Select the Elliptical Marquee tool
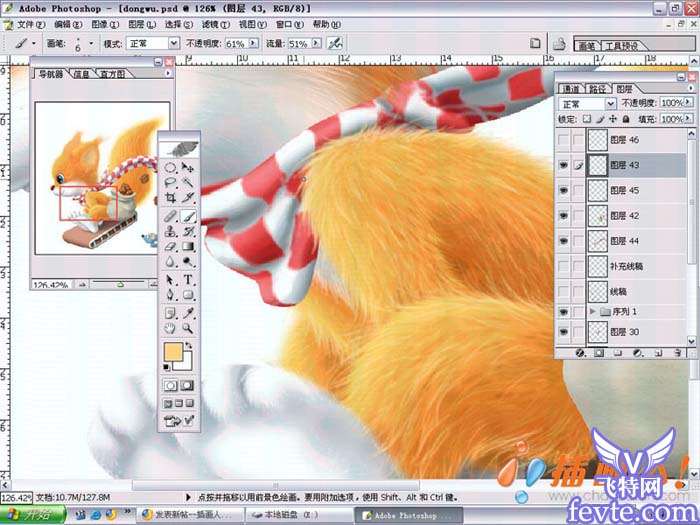The height and width of the screenshot is (525, 700). [x=171, y=167]
